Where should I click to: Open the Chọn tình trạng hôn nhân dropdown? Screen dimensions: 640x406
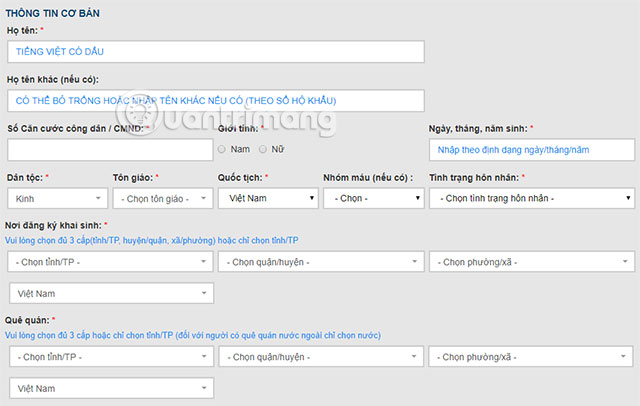pos(532,198)
